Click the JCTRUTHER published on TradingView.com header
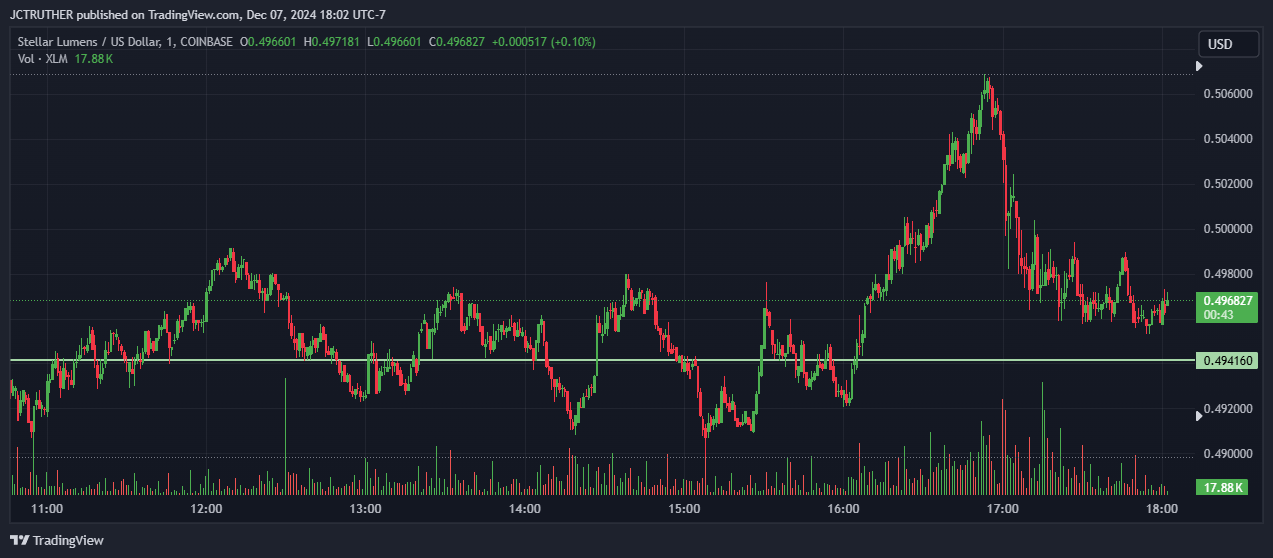Viewport: 1273px width, 558px height. click(197, 14)
